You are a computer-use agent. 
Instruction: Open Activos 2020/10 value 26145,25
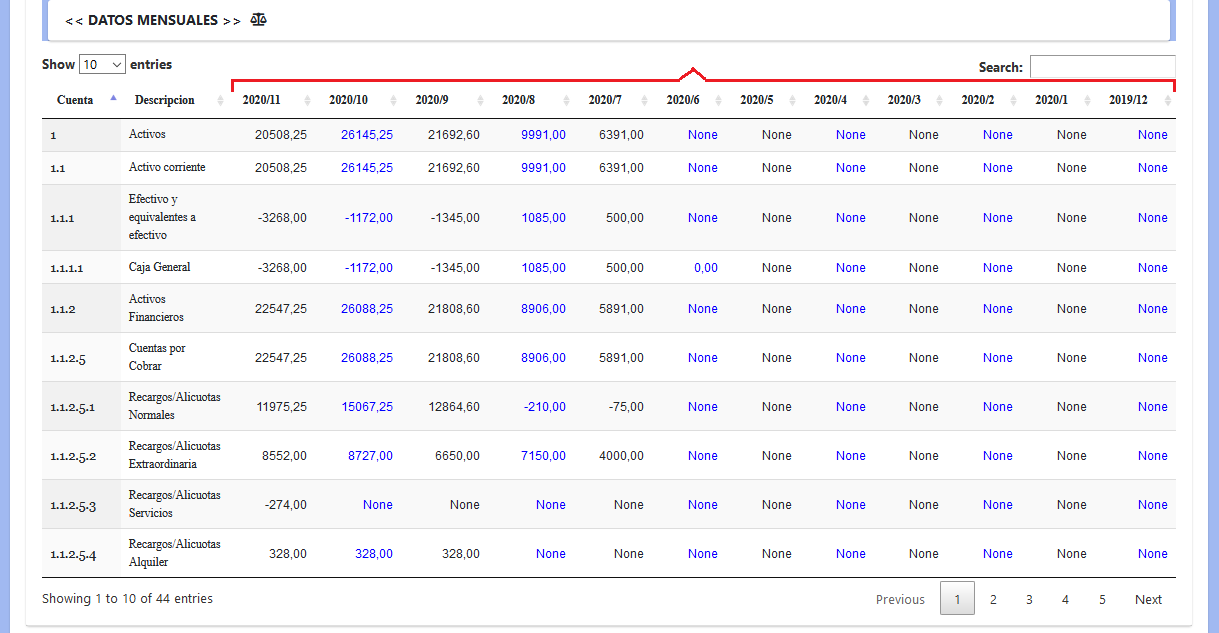[x=367, y=135]
